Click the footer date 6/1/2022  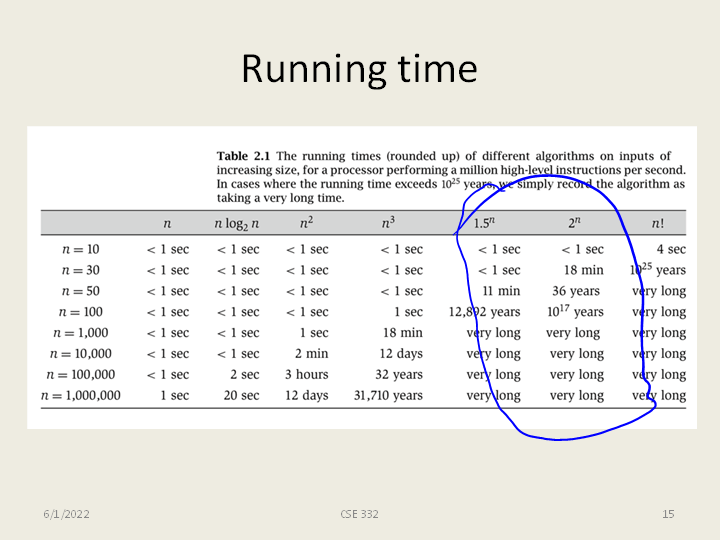66,514
